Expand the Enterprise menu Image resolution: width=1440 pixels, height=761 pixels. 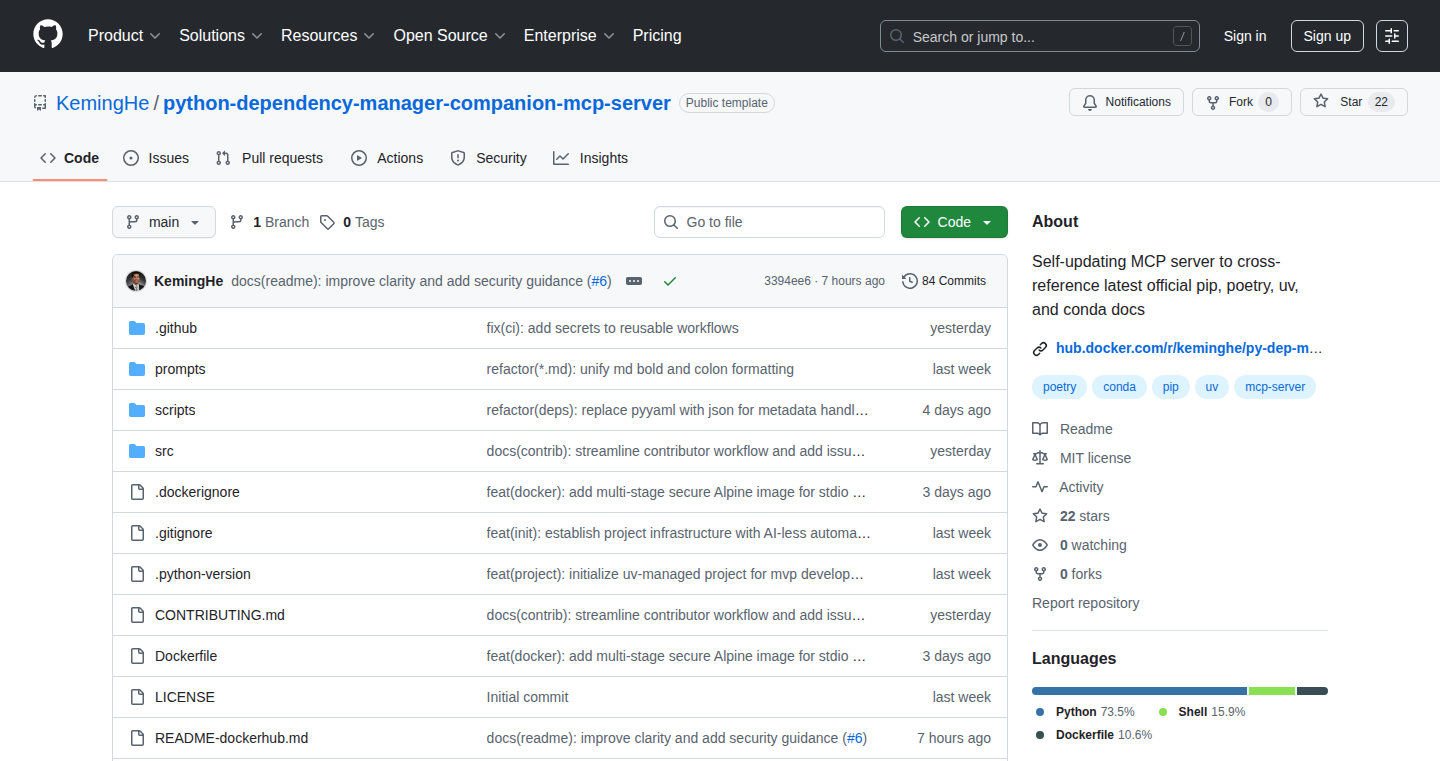569,35
